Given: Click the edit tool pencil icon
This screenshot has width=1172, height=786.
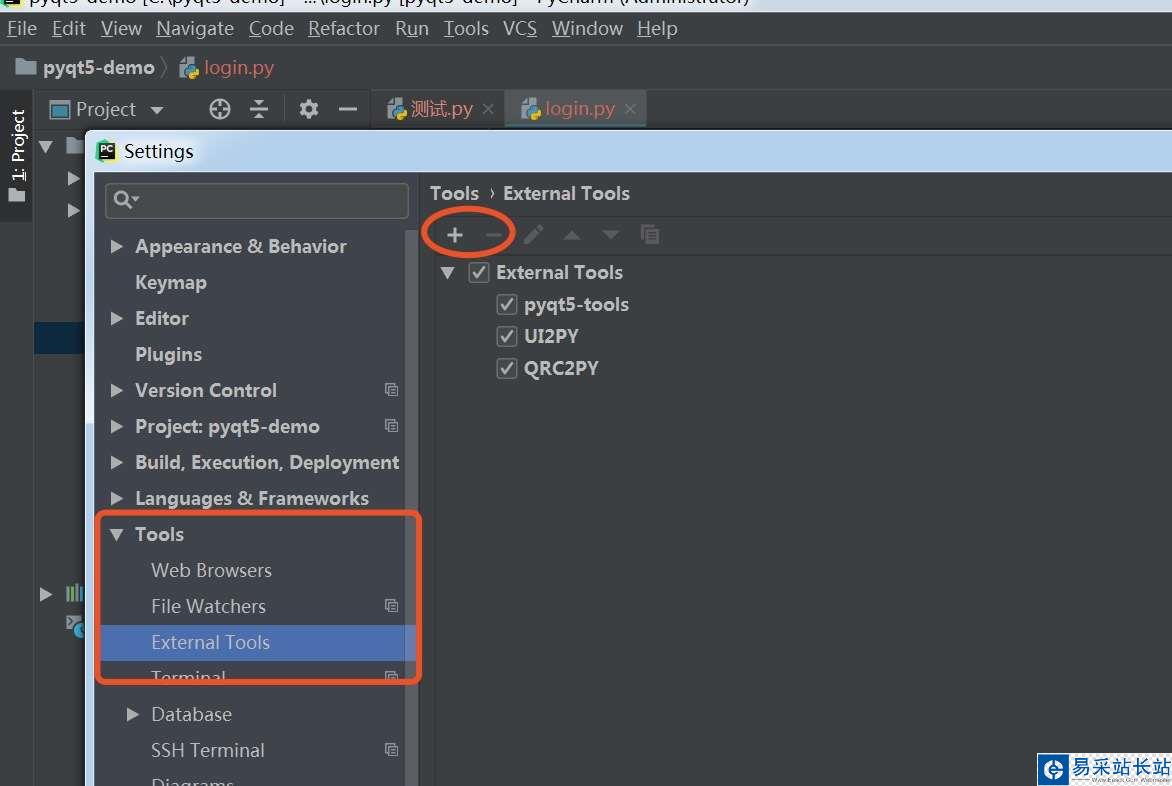Looking at the screenshot, I should tap(533, 235).
